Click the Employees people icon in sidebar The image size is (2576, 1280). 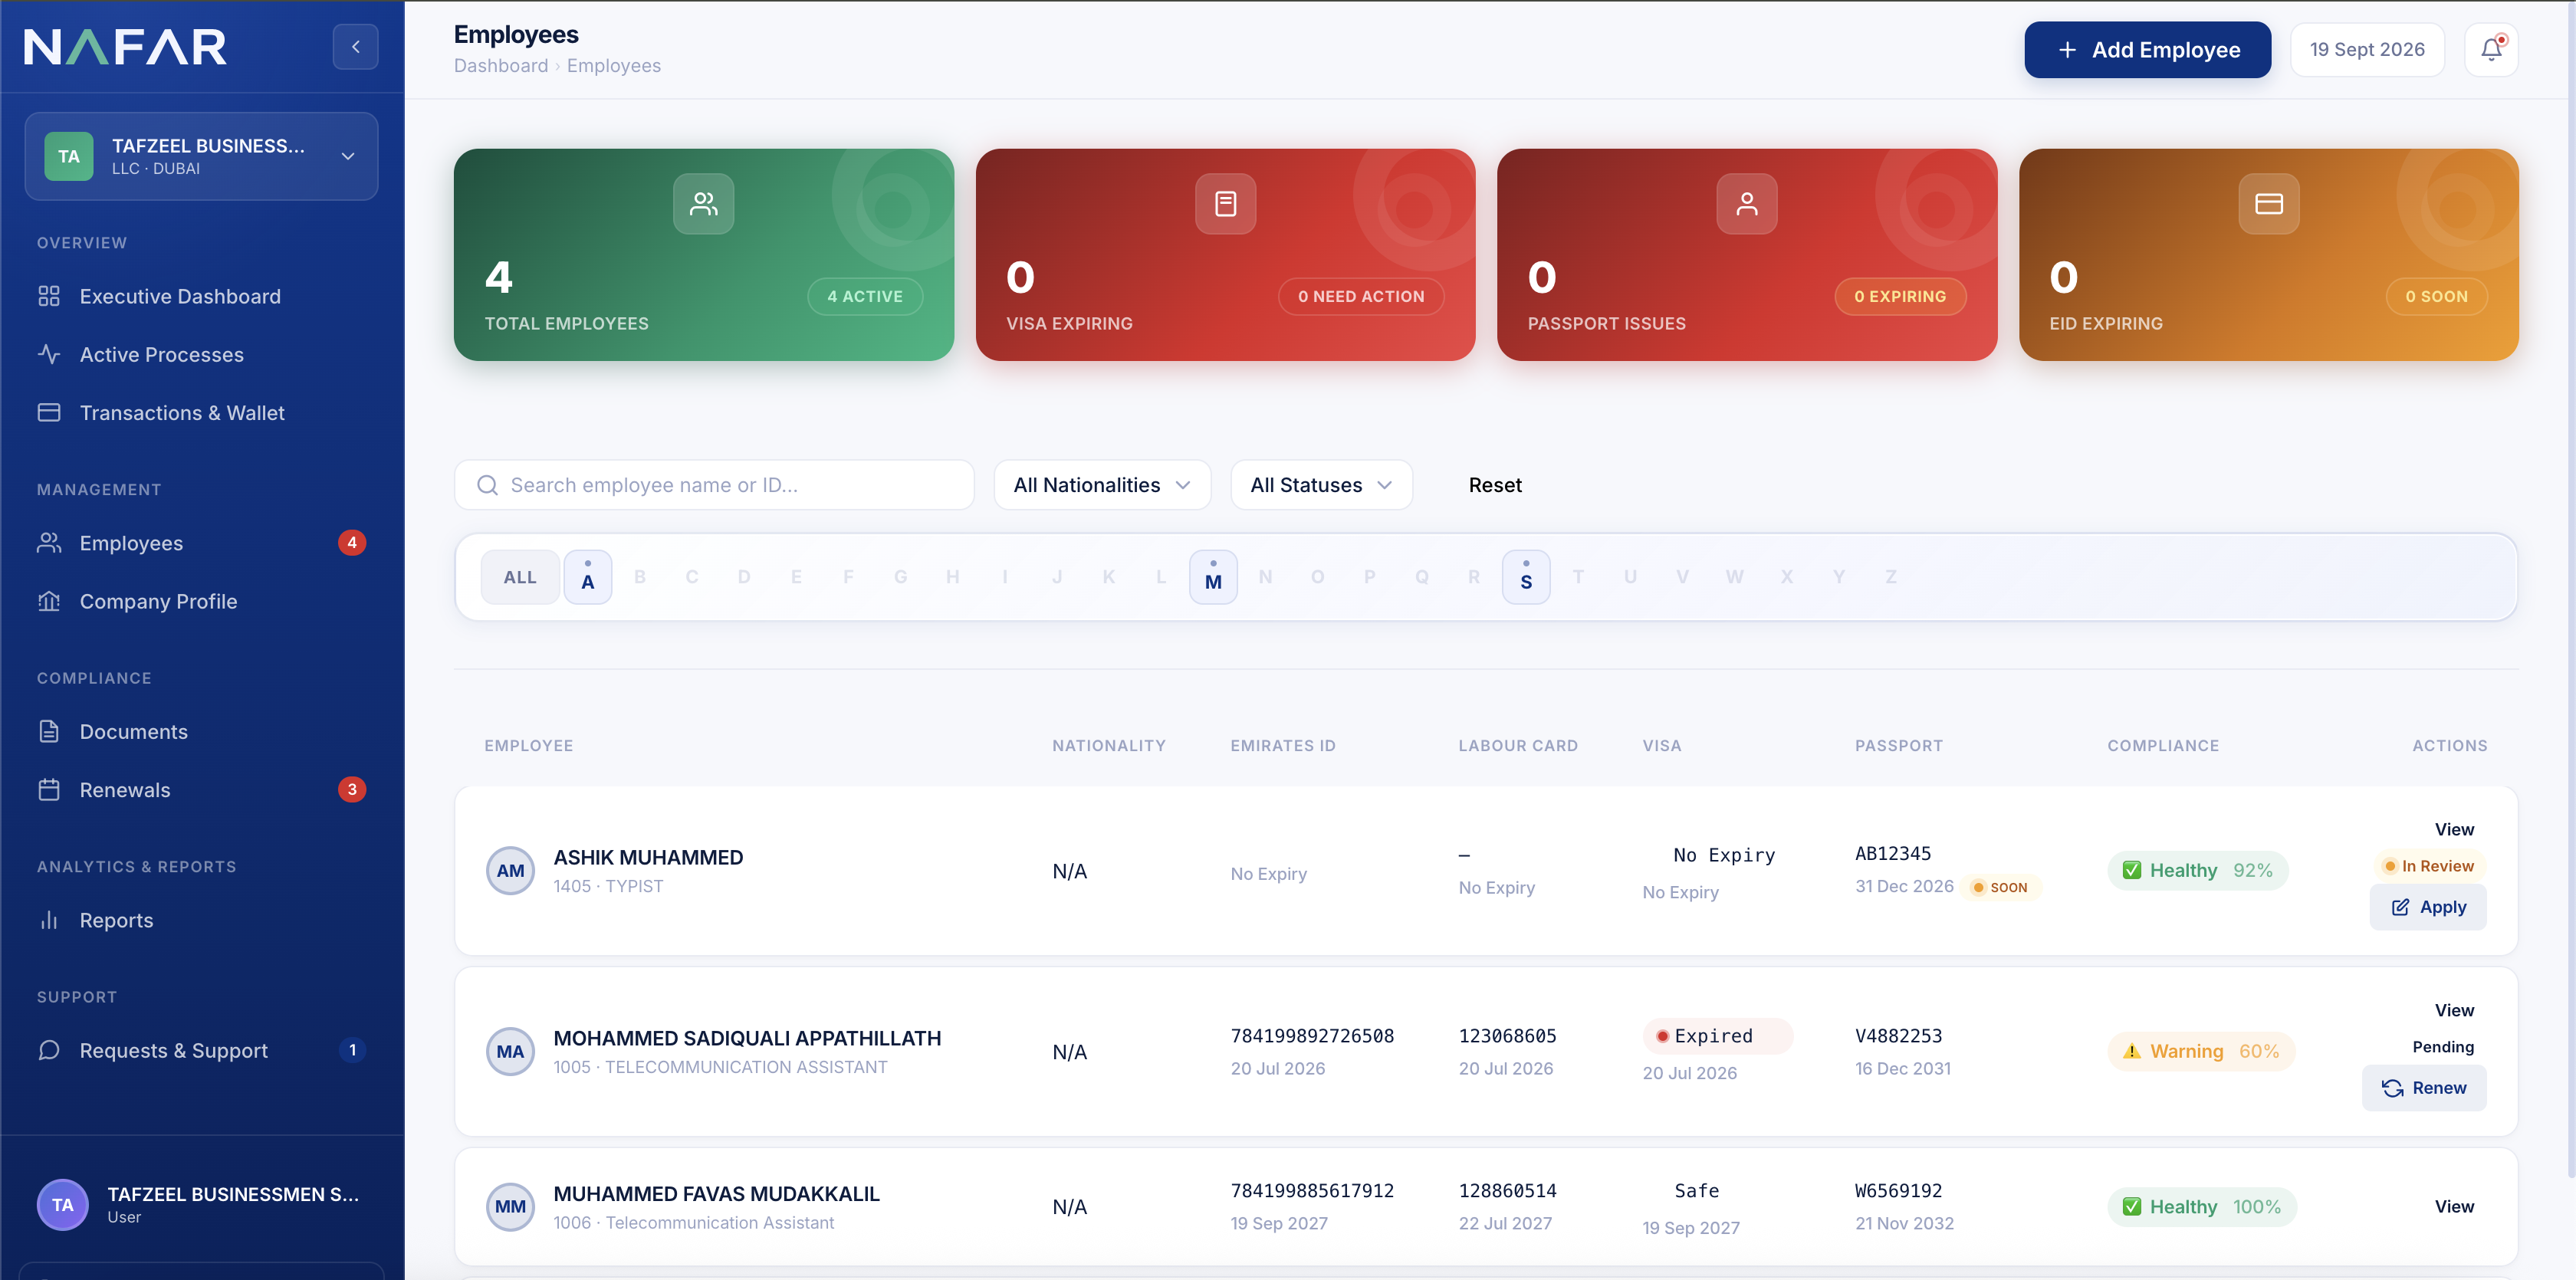(x=49, y=543)
